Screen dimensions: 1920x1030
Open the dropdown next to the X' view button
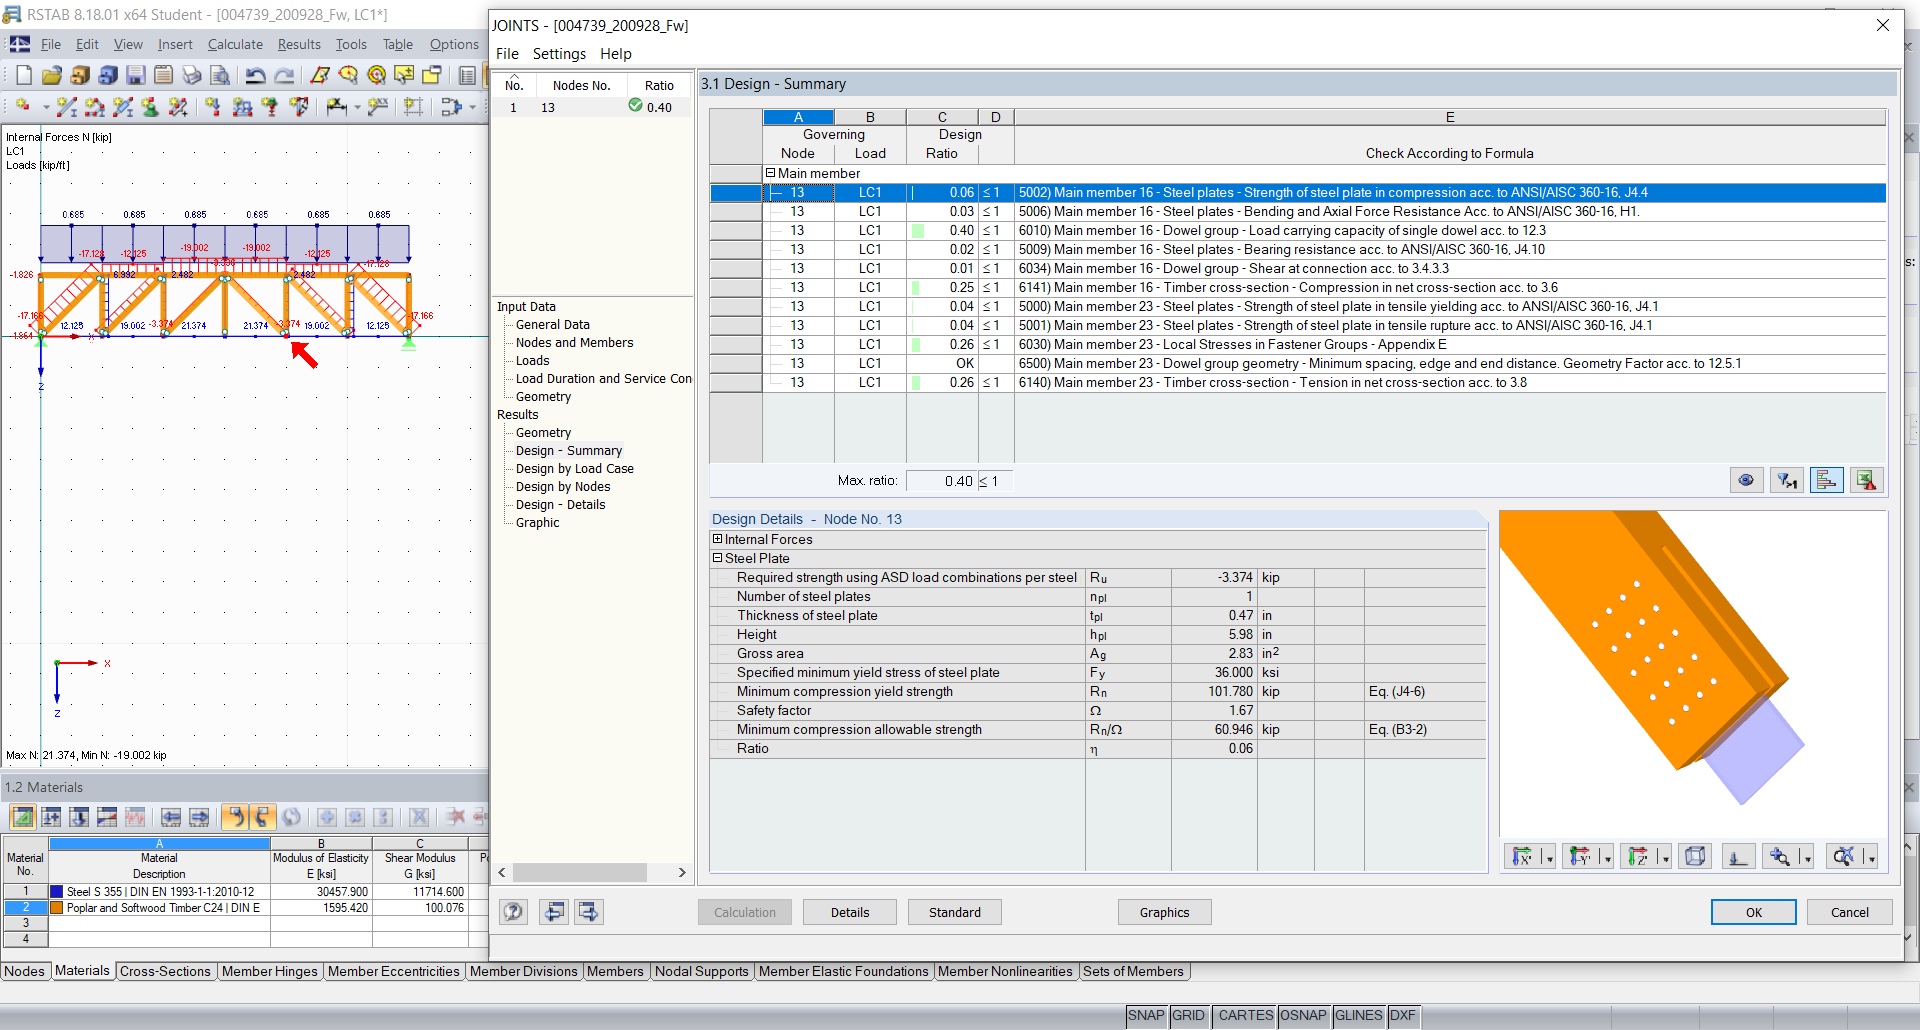click(x=1548, y=856)
